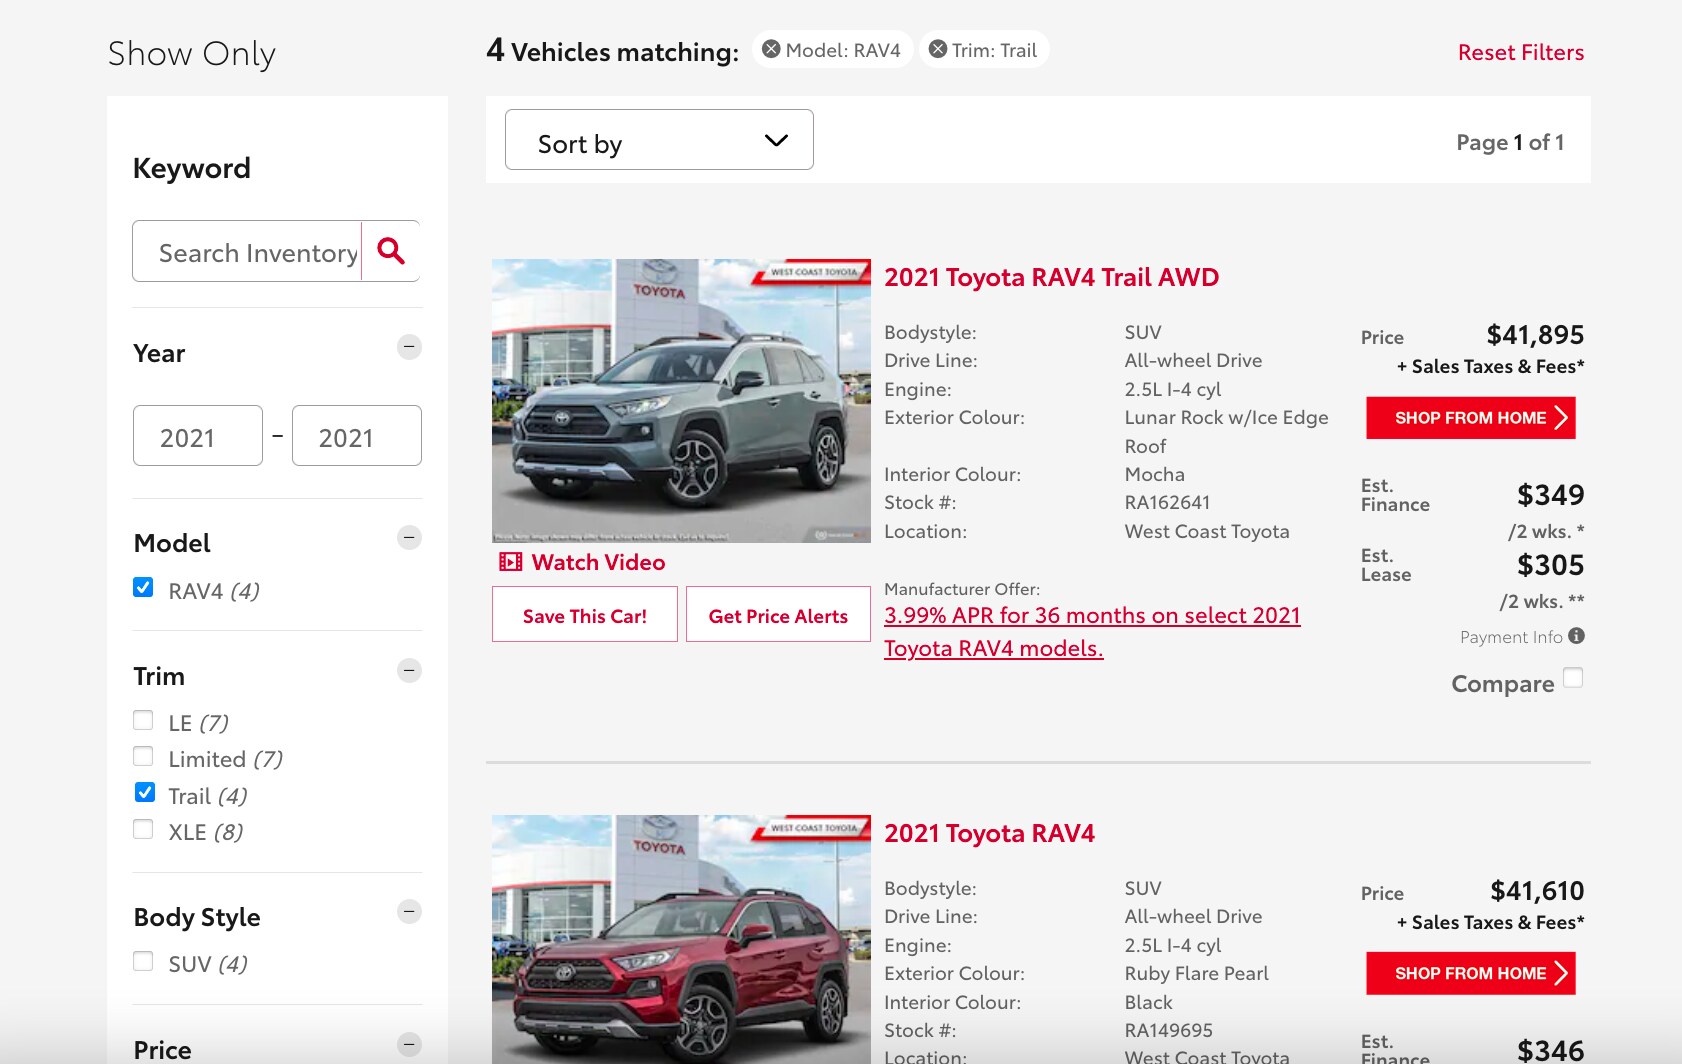Click the Watch Video film icon
Screen dimensions: 1682x1064
point(511,562)
